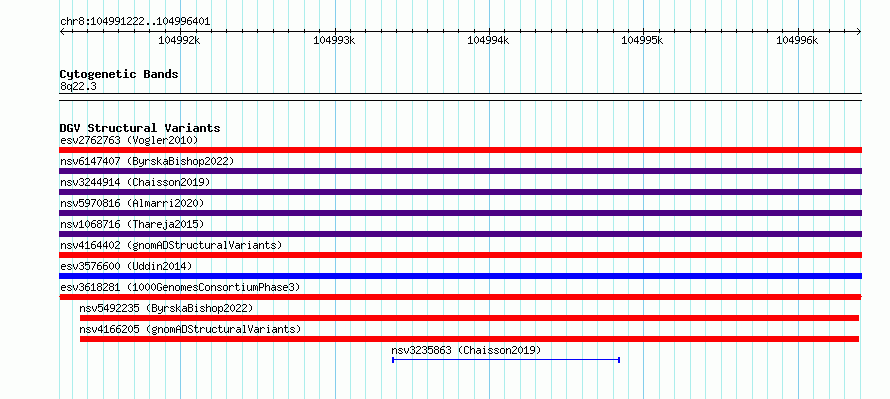The height and width of the screenshot is (399, 890).
Task: Click the nsv5492235 (ByrskaBishop2022) red bar
Action: tap(469, 318)
